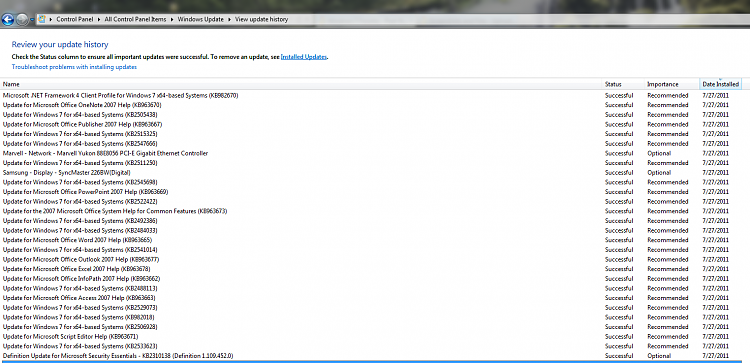Open the recent pages dropdown beside Forward
Screen dimensions: 750x363
pos(32,20)
